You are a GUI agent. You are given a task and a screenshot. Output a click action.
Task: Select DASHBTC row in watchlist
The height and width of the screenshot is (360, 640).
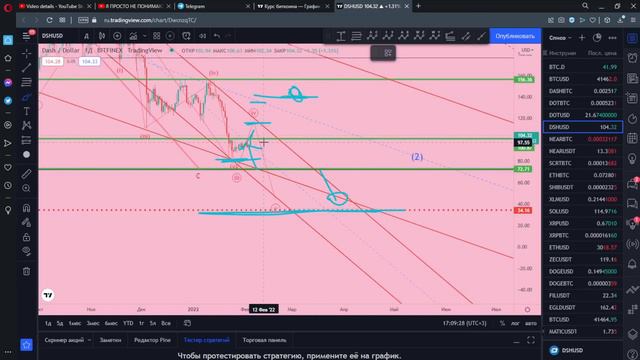(x=583, y=91)
